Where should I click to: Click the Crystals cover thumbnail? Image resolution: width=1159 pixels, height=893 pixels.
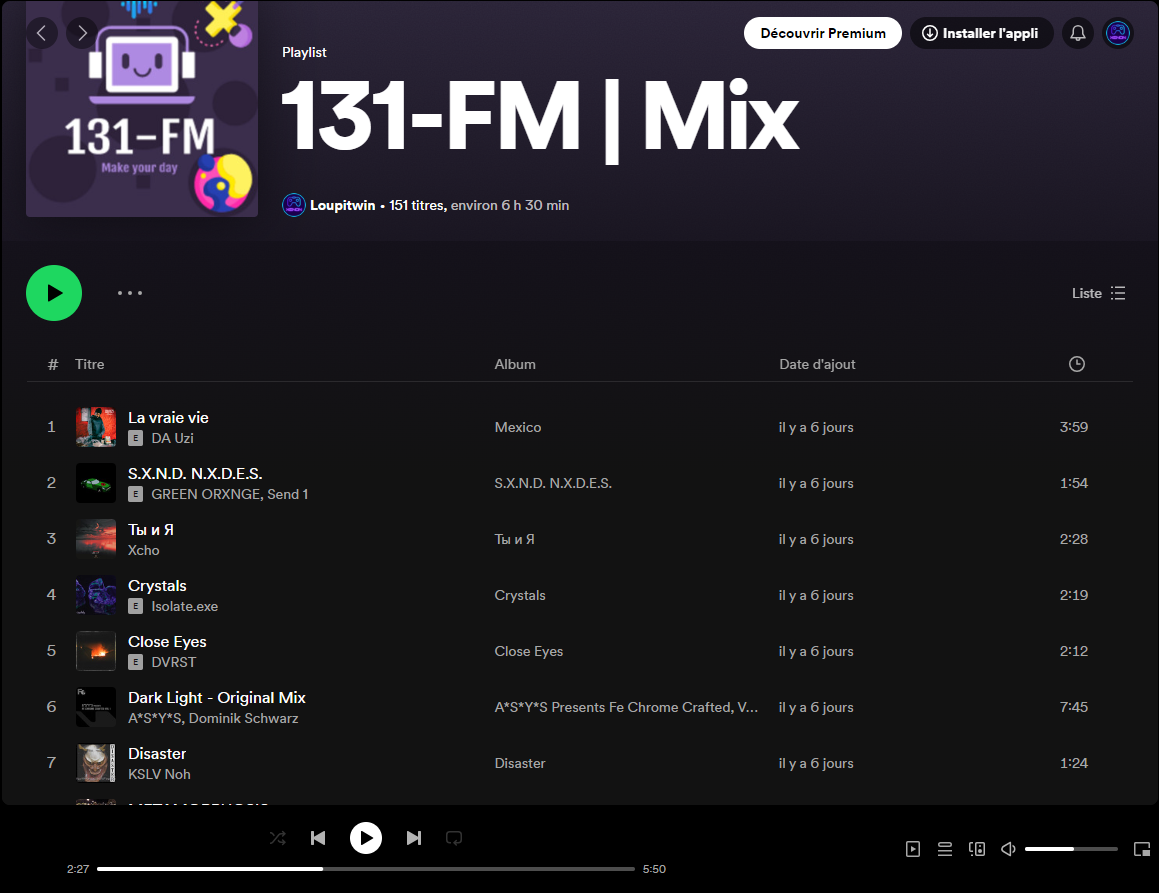(x=96, y=596)
